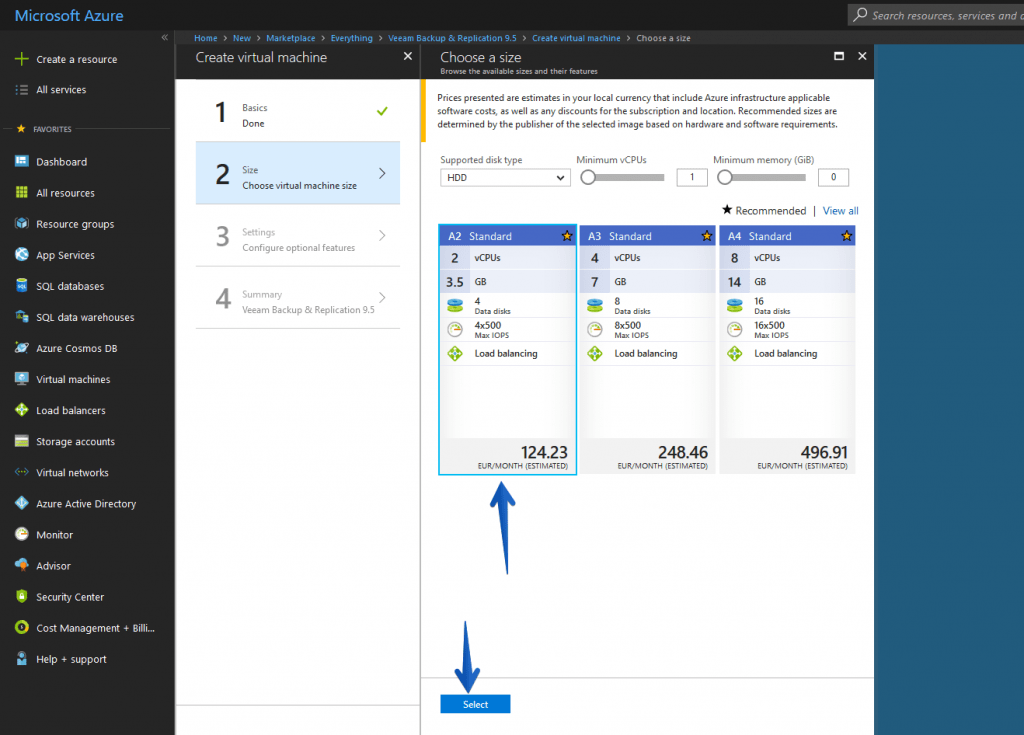
Task: Click the Everything breadcrumb link
Action: coord(351,38)
